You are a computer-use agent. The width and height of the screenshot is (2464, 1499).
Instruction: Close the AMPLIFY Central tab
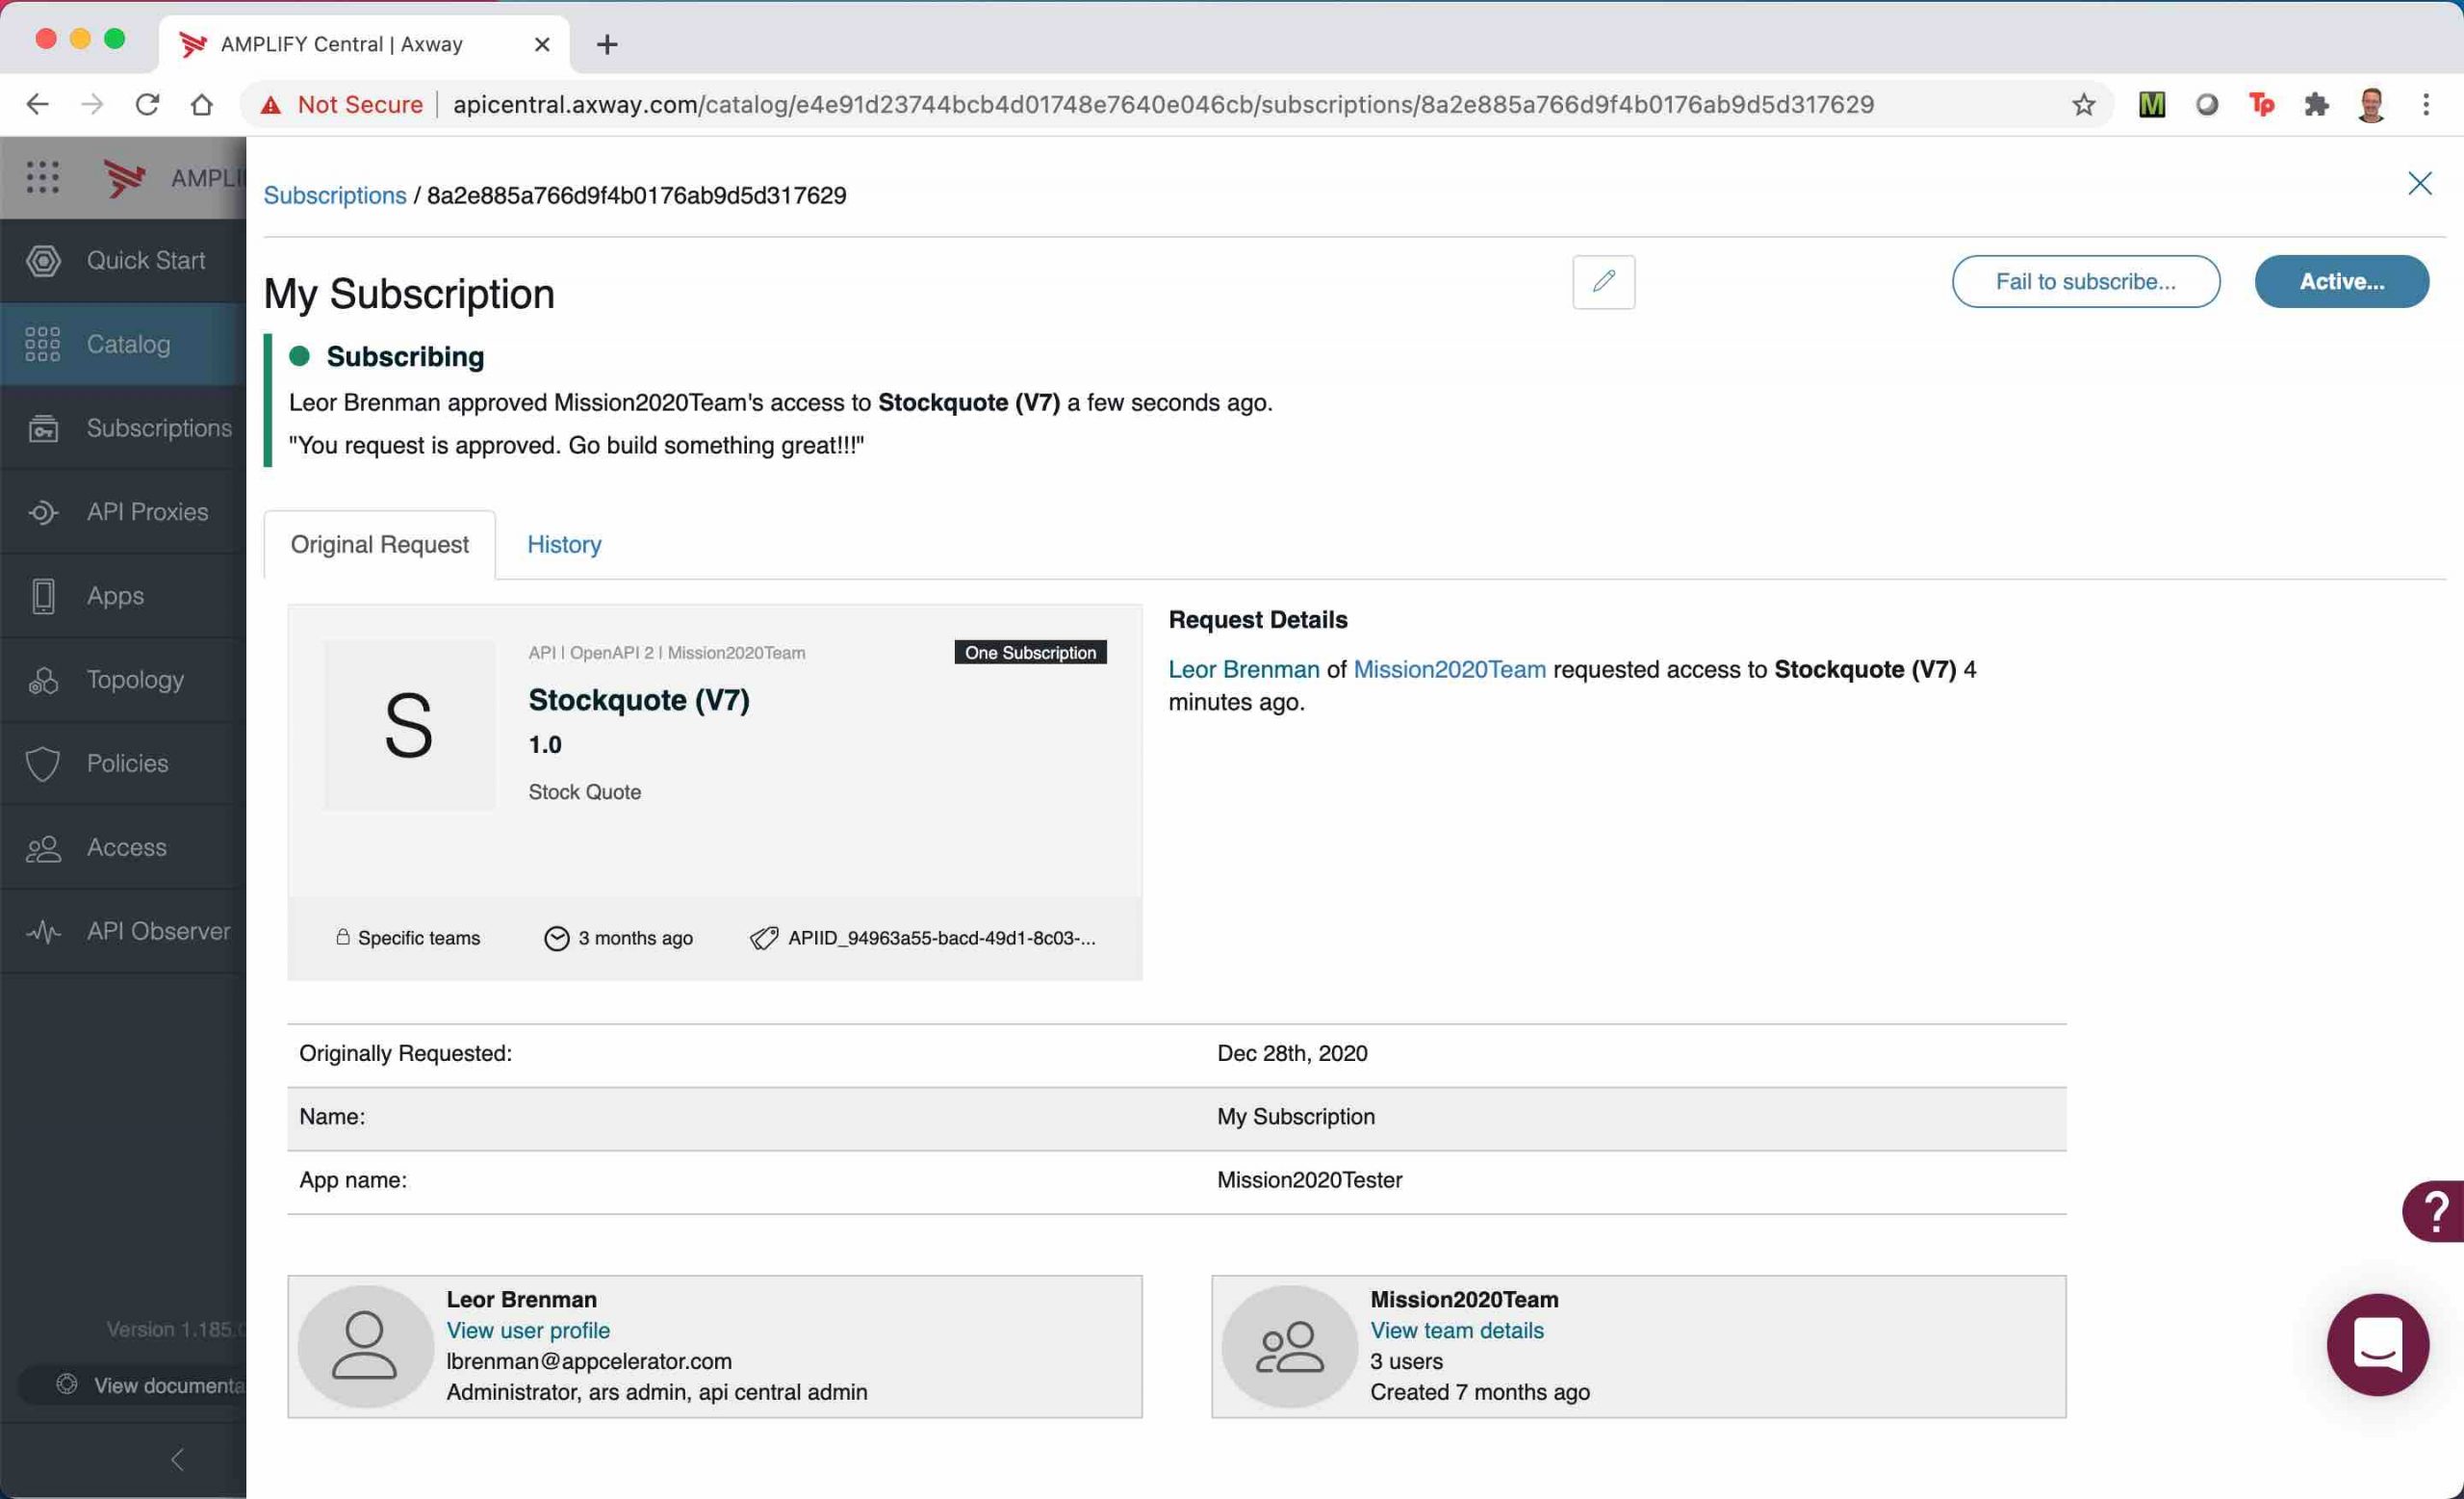[542, 44]
